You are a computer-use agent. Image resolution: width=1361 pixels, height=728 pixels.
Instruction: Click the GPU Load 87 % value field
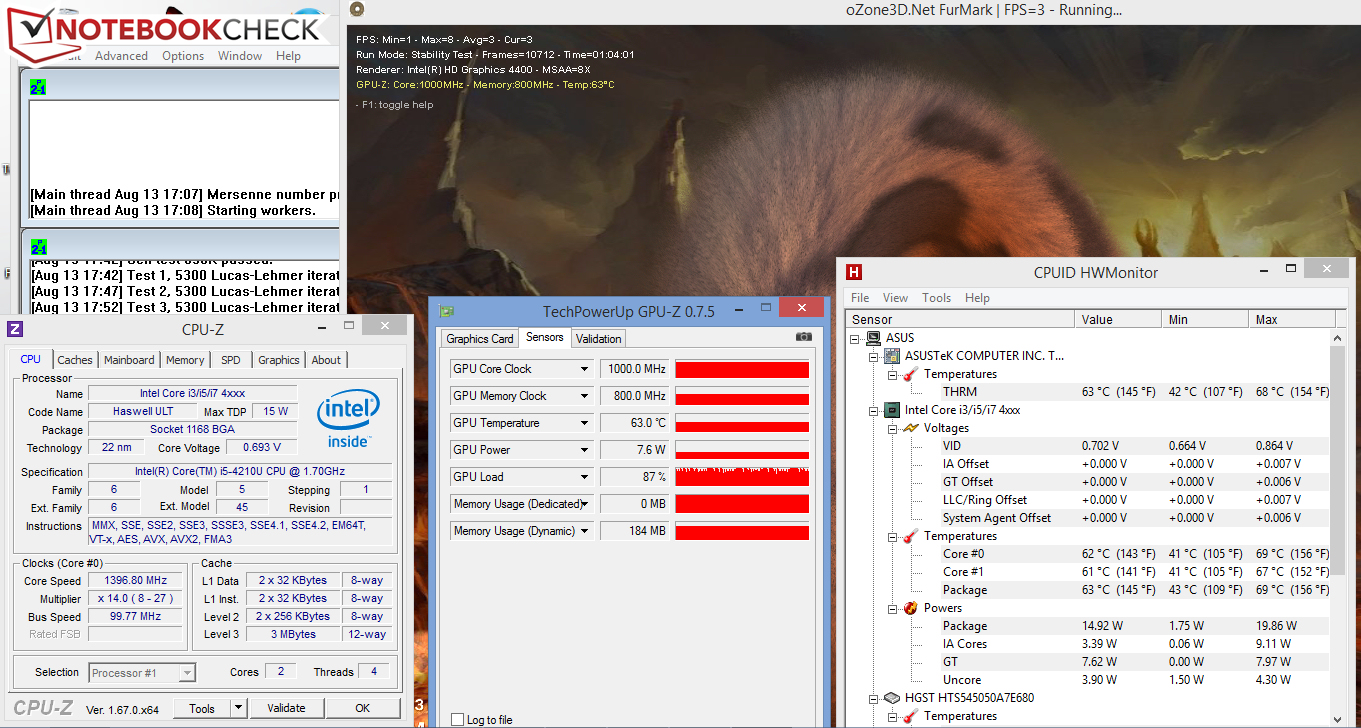tap(635, 477)
